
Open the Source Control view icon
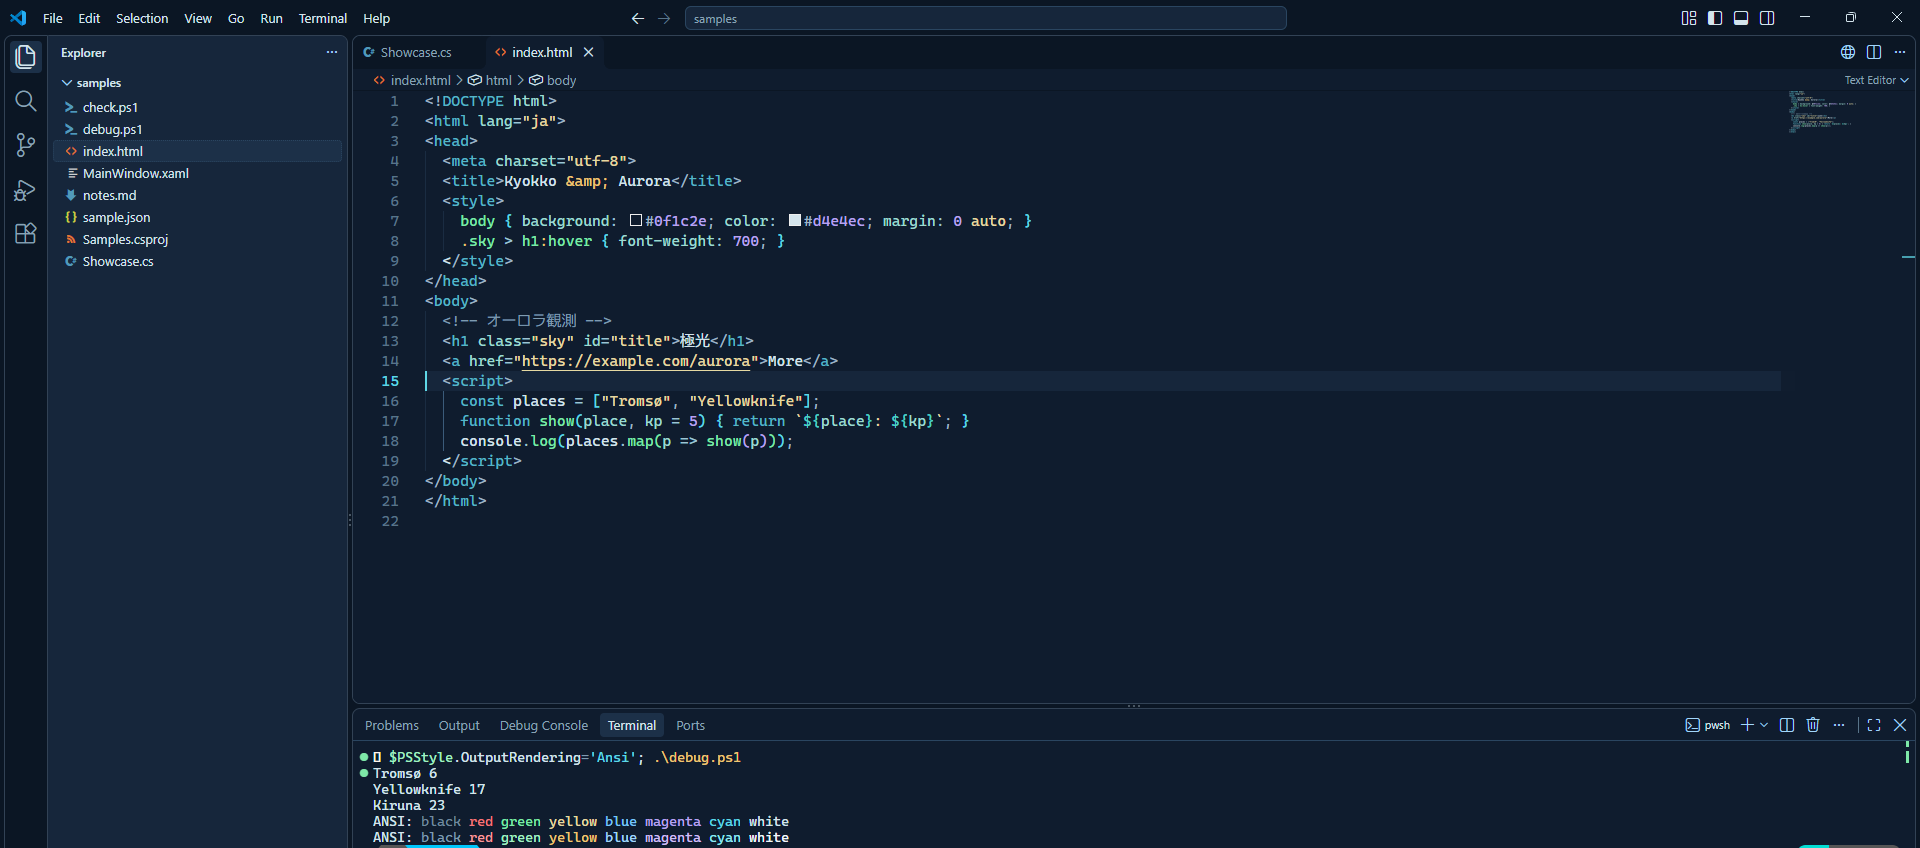point(26,145)
